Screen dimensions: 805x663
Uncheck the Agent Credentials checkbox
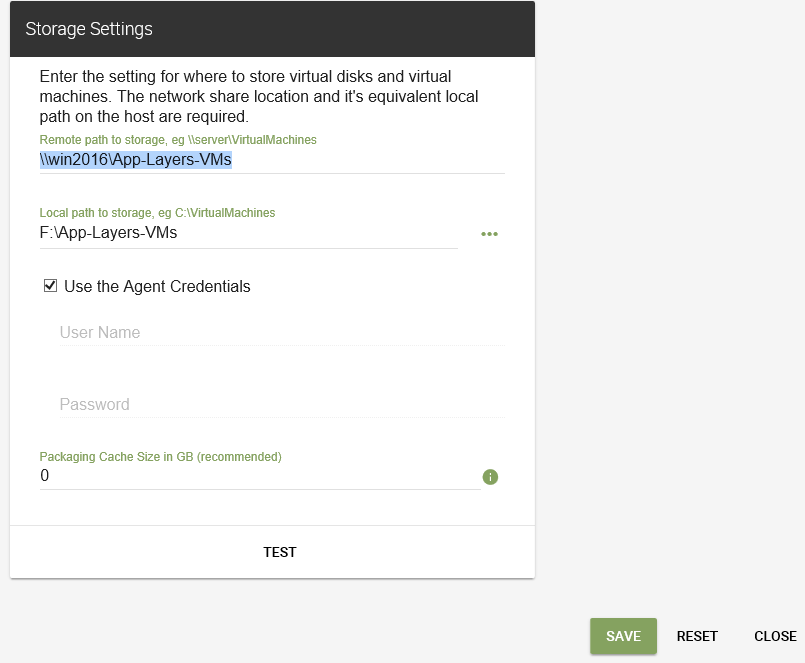tap(50, 285)
